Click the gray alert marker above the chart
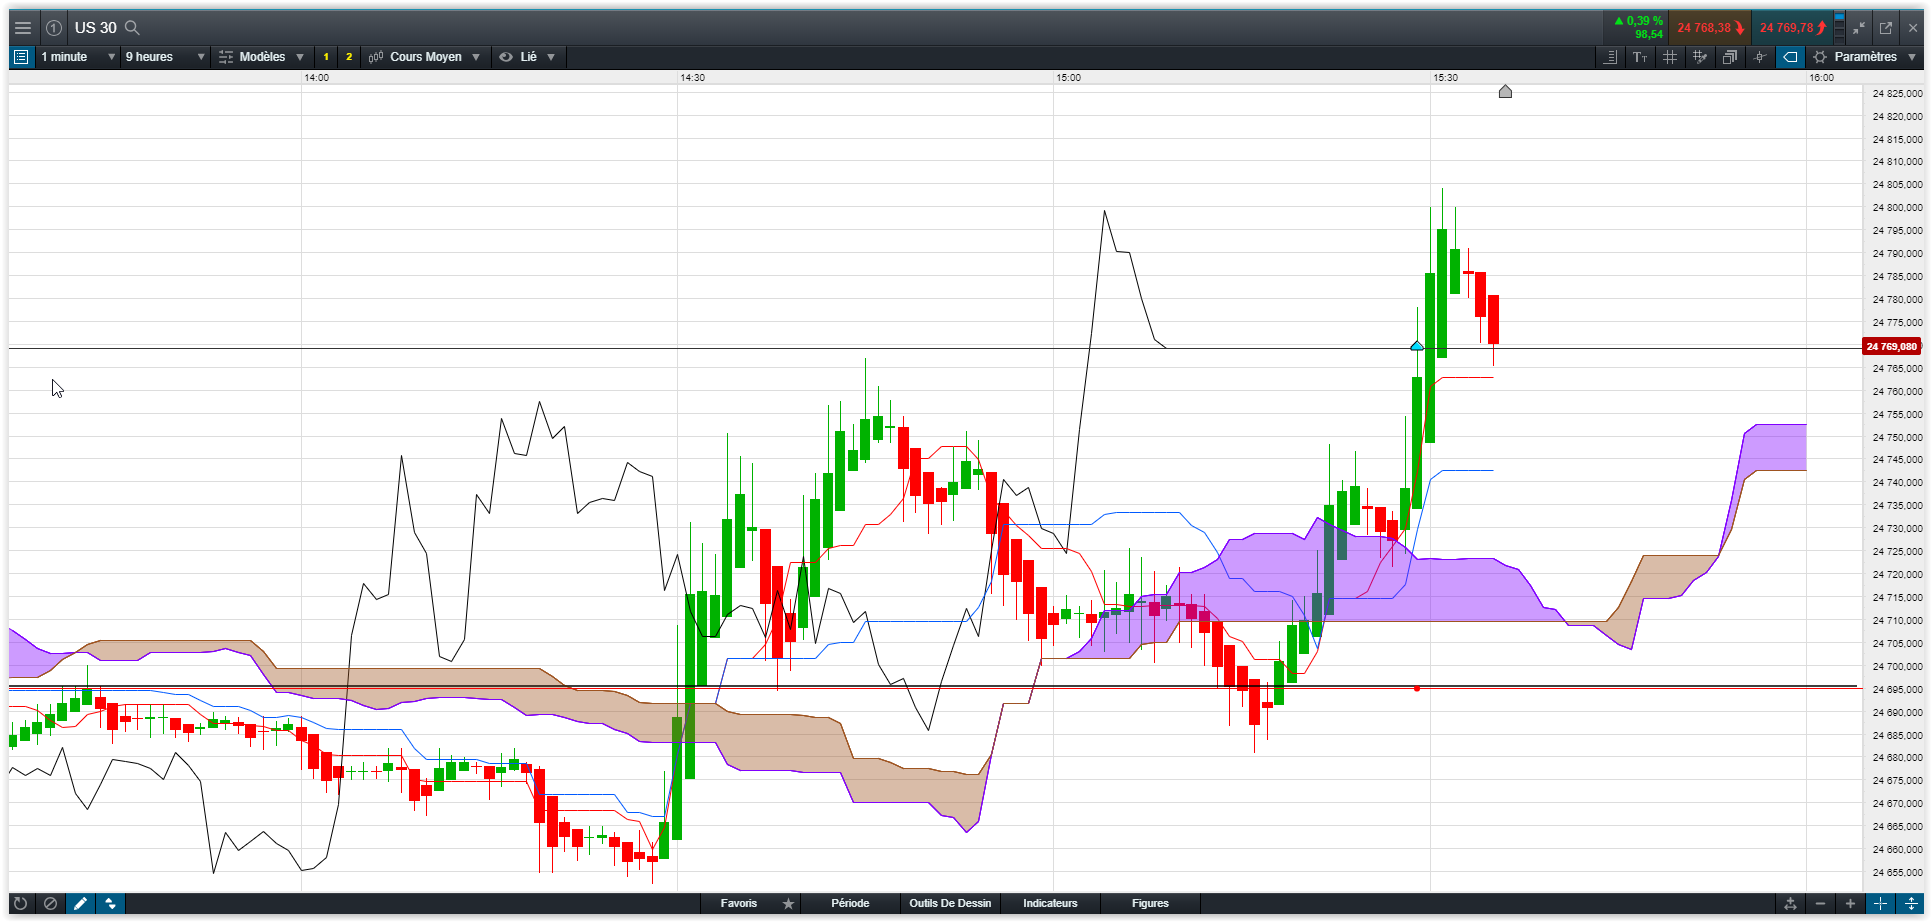 tap(1505, 92)
